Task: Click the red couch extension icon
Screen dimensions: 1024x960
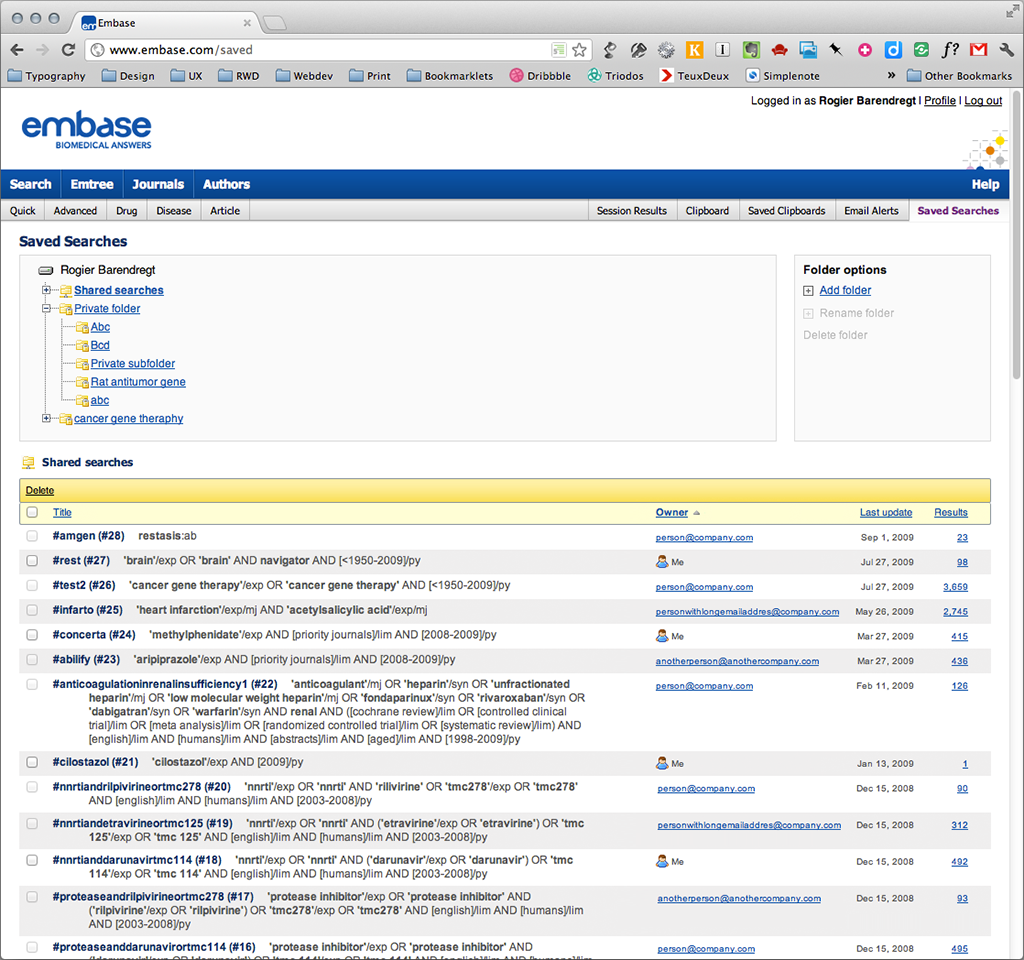Action: (779, 50)
